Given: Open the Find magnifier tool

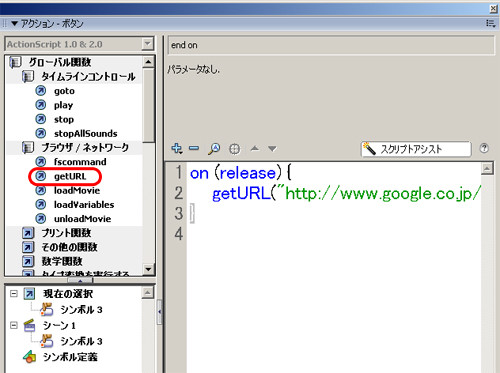Looking at the screenshot, I should (x=214, y=149).
